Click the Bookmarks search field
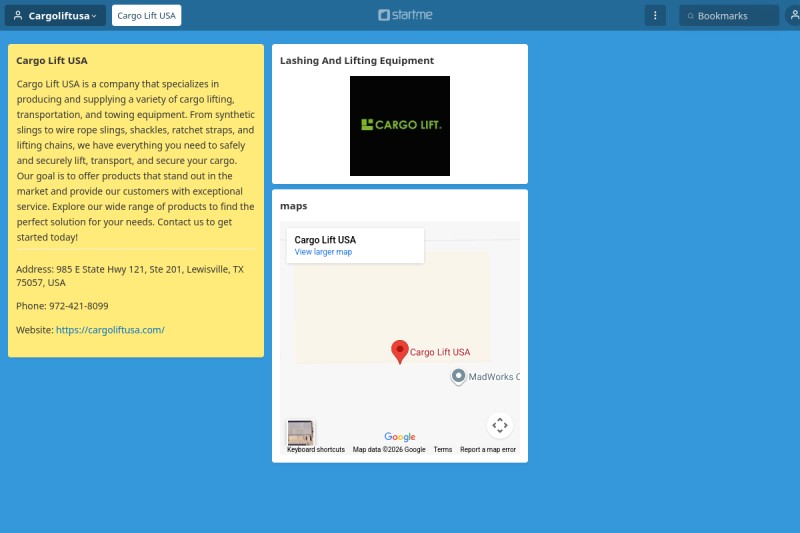Screen dimensions: 800x533 pos(729,16)
